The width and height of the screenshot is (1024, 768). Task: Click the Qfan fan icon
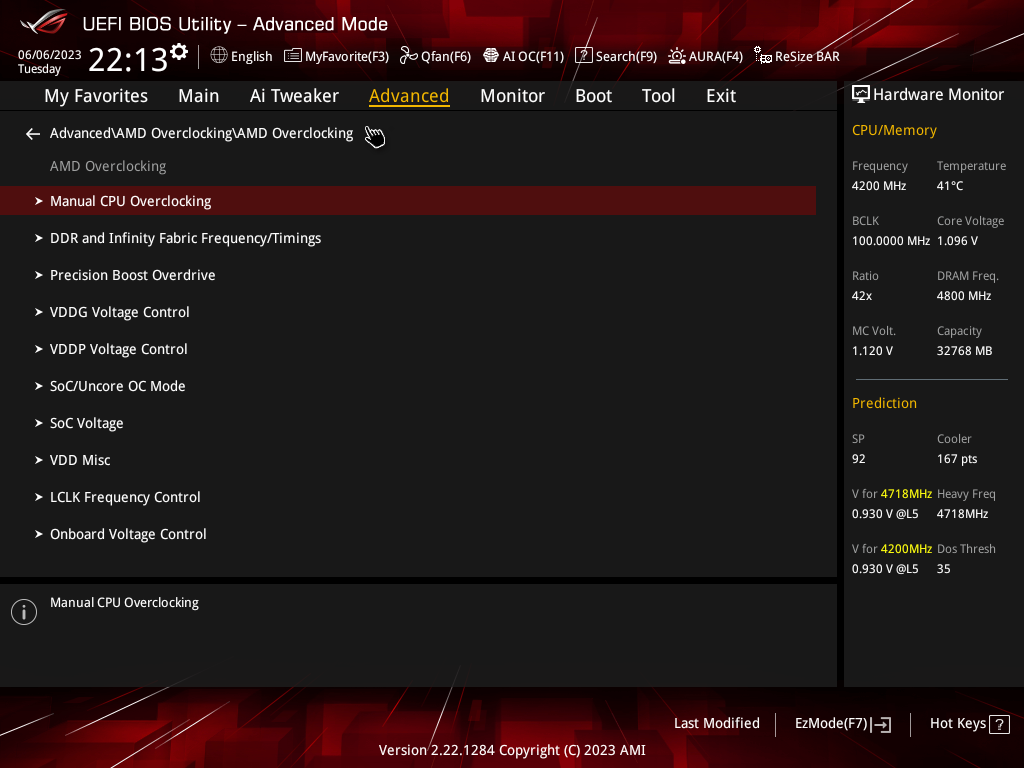[408, 56]
